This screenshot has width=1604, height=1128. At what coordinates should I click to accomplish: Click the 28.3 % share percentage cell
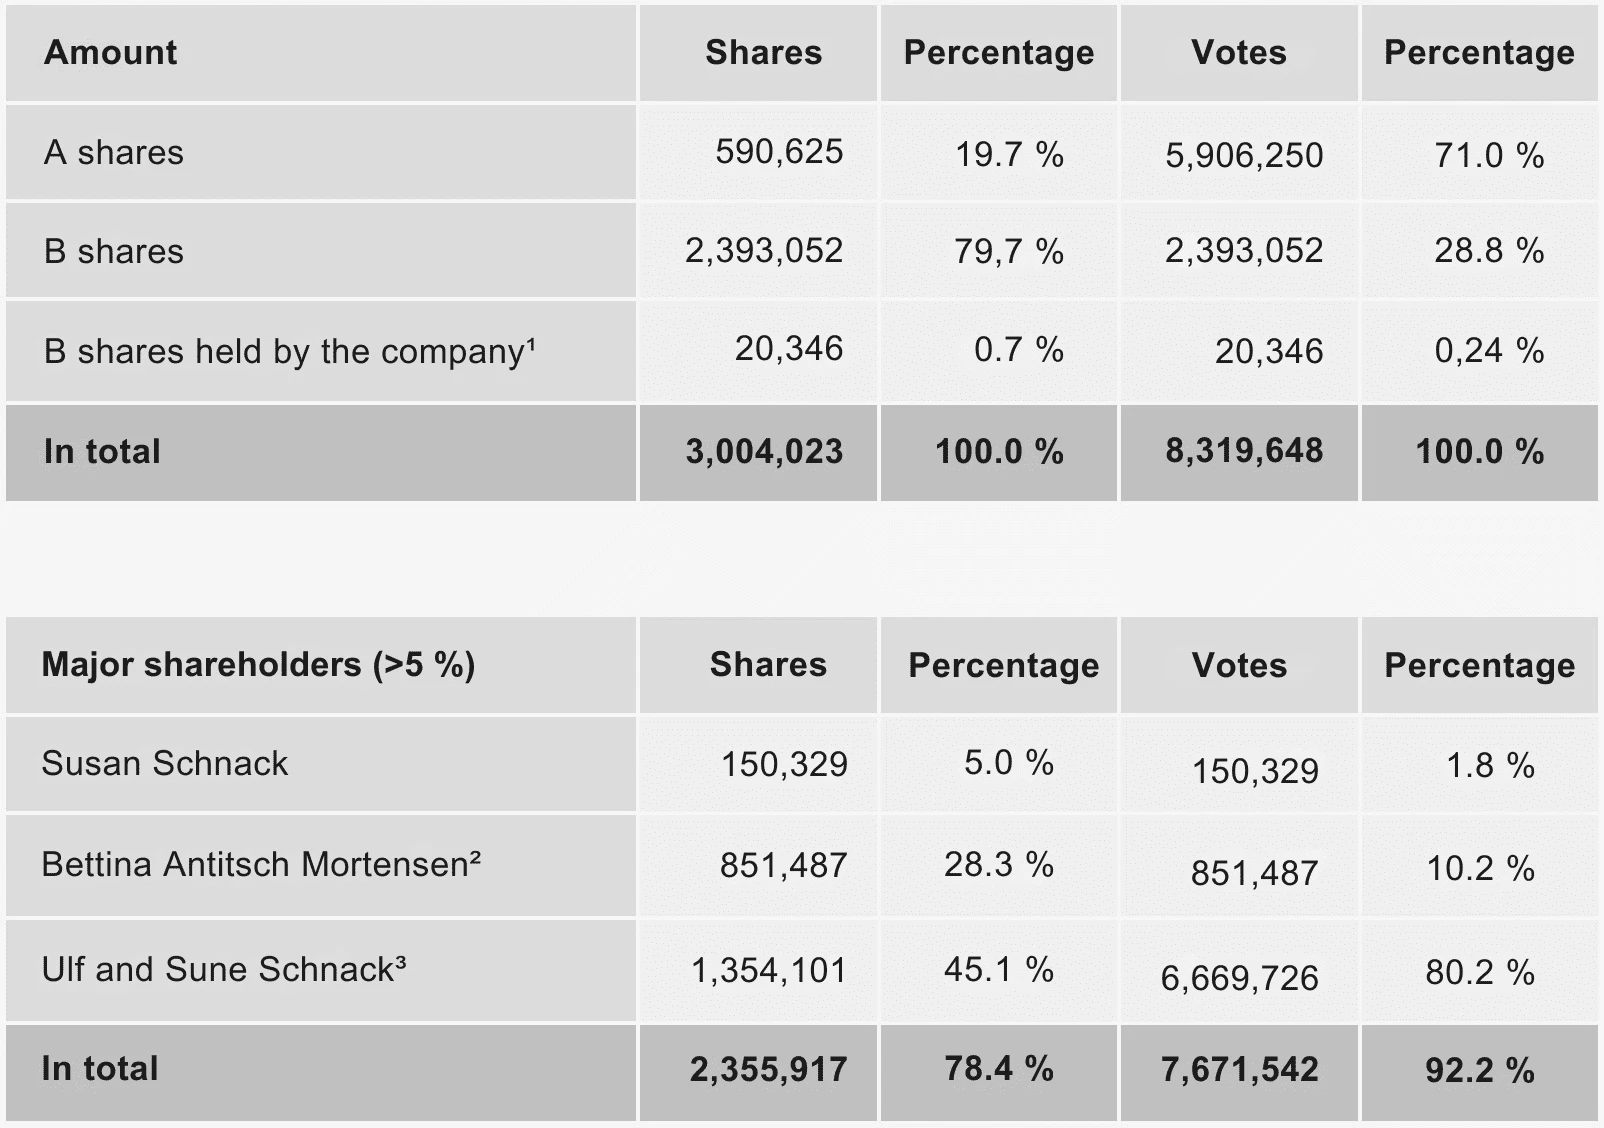click(999, 864)
